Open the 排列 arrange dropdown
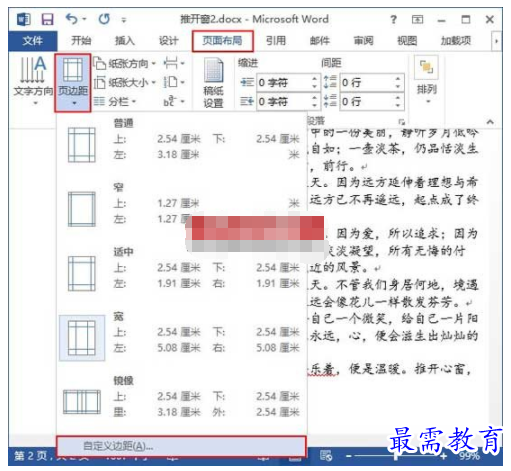Image resolution: width=511 pixels, height=471 pixels. [x=427, y=81]
